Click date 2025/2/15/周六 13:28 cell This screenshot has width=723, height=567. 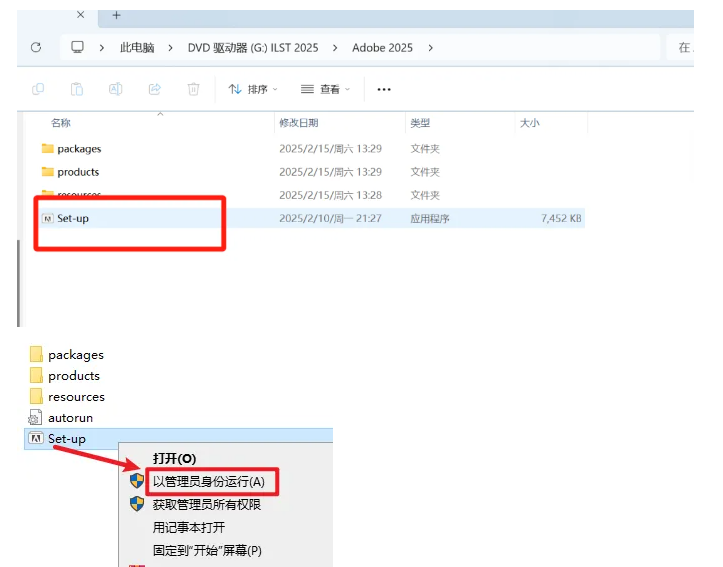(331, 195)
